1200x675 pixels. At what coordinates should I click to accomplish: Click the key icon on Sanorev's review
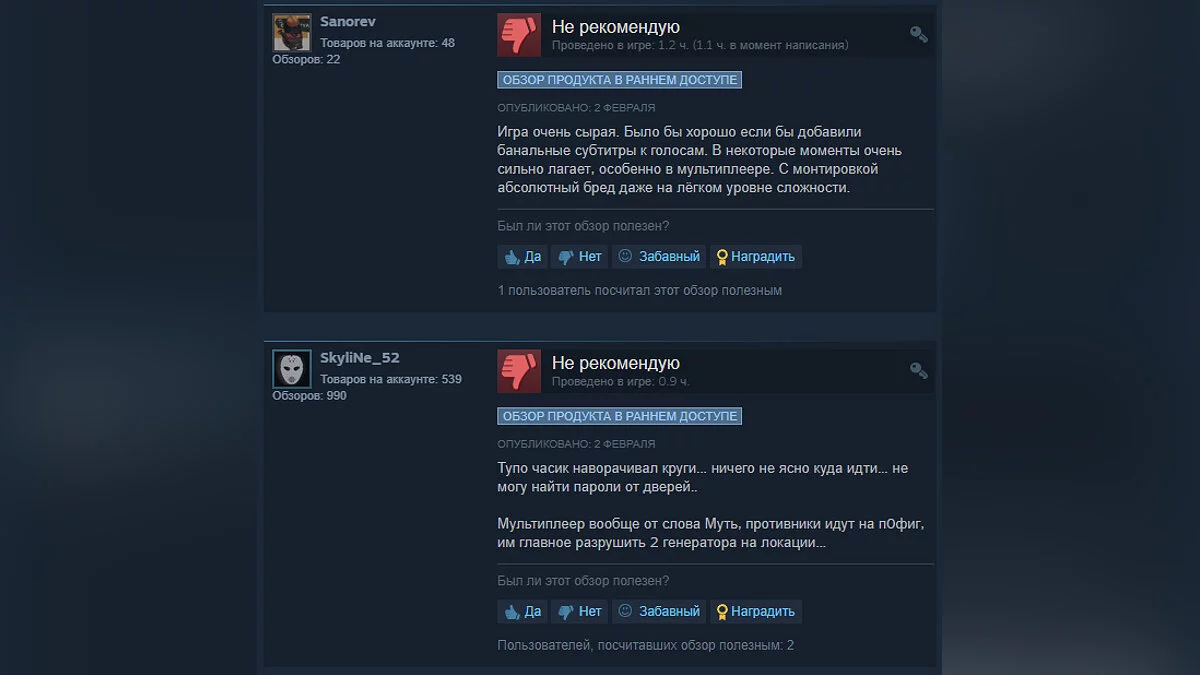[919, 35]
